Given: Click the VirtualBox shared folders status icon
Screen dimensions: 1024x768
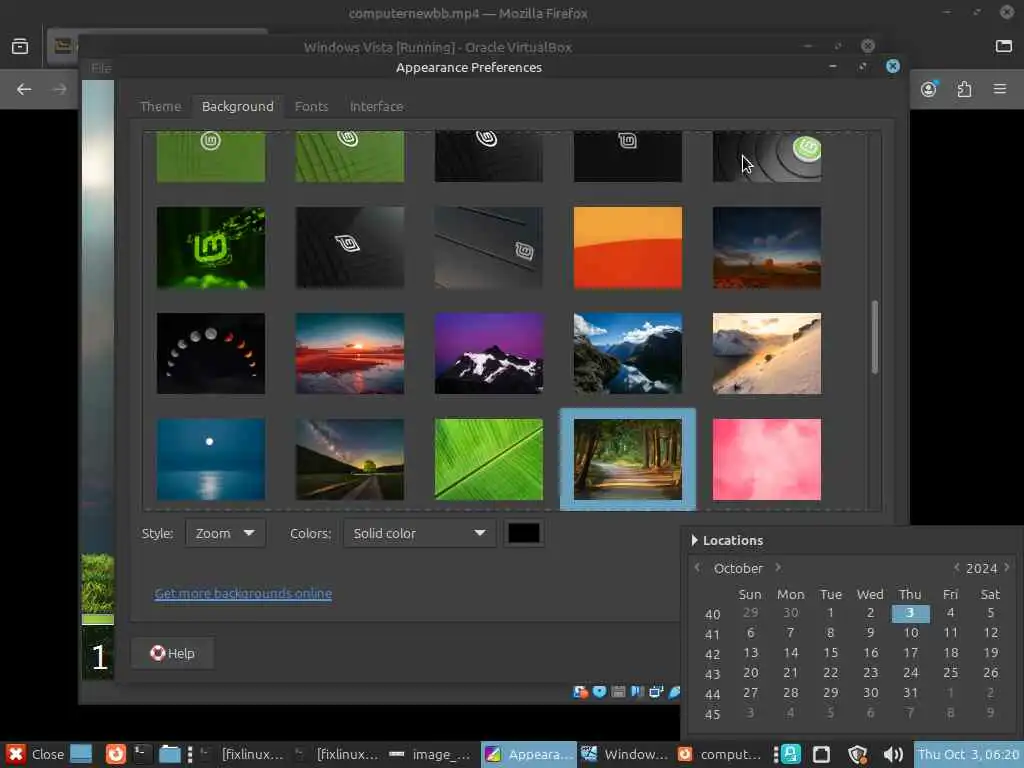Looking at the screenshot, I should click(x=637, y=692).
